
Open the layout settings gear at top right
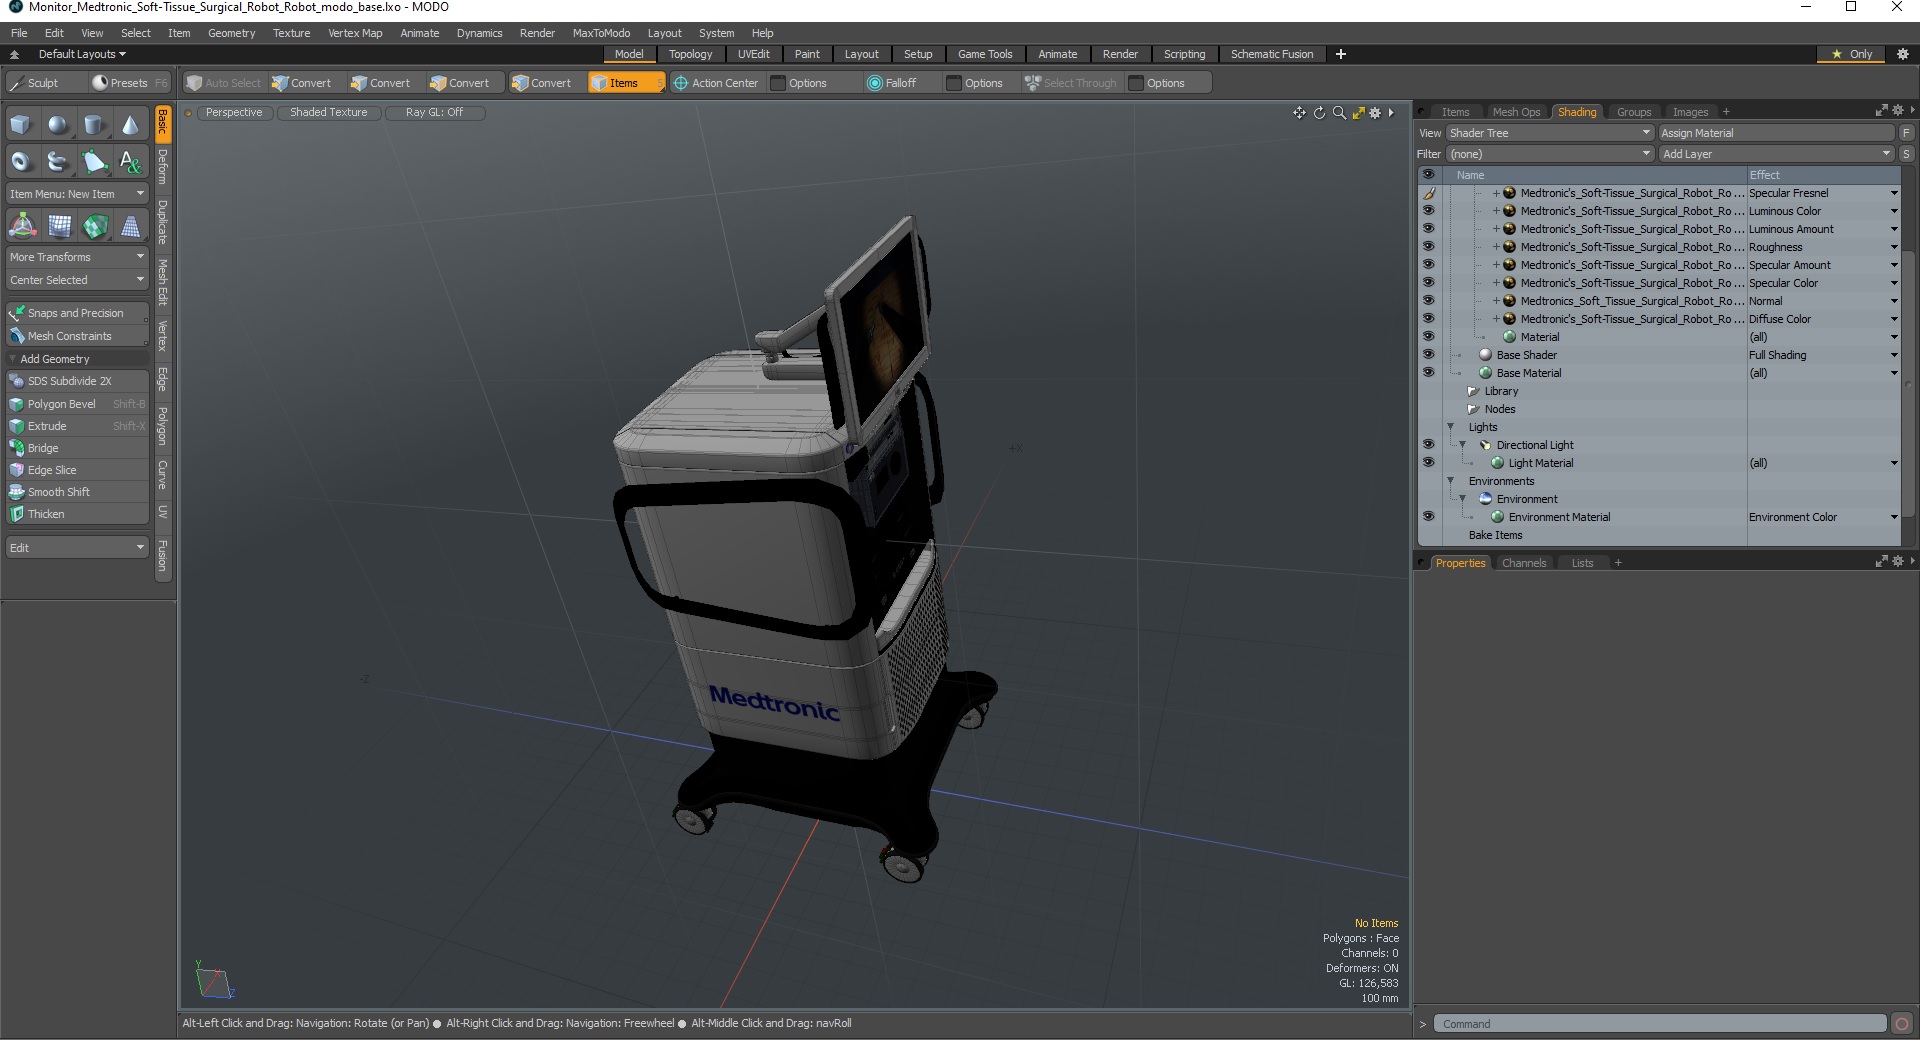[1903, 54]
